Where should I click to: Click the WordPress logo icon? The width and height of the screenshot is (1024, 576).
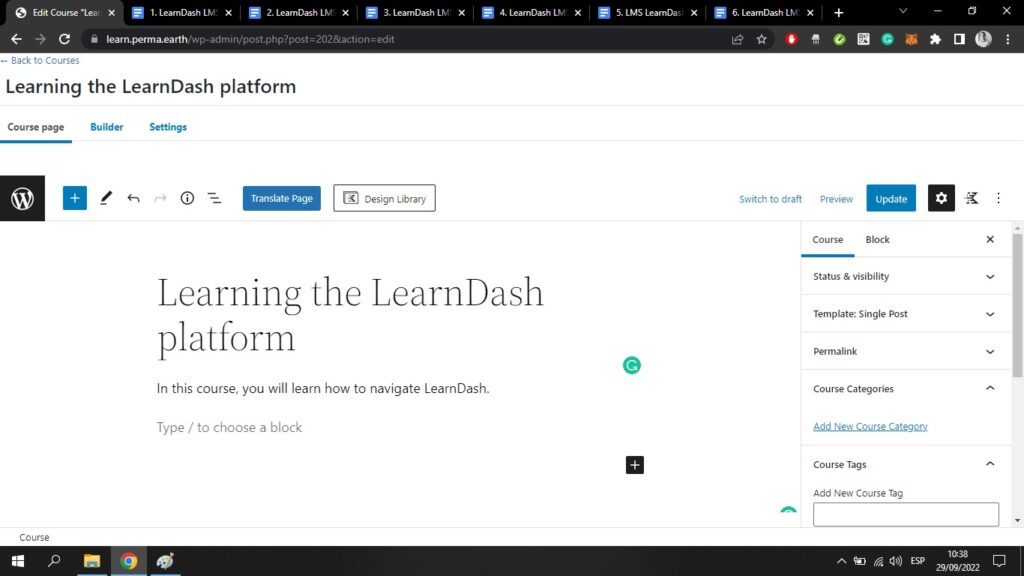22,199
